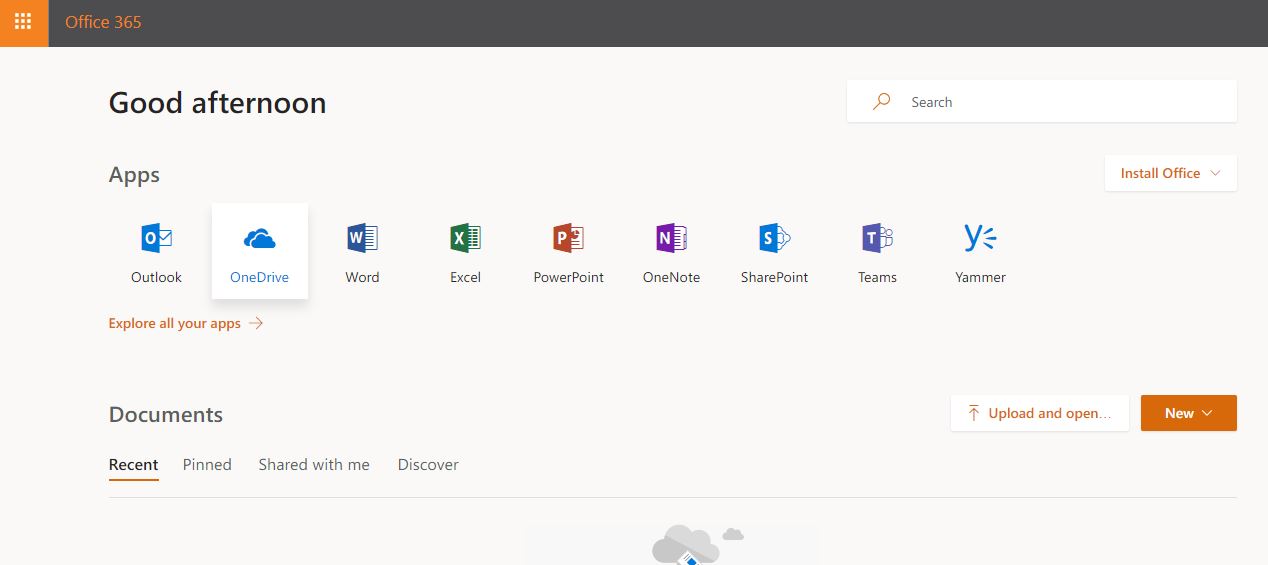Expand the New document dropdown
This screenshot has width=1268, height=565.
[x=1188, y=413]
